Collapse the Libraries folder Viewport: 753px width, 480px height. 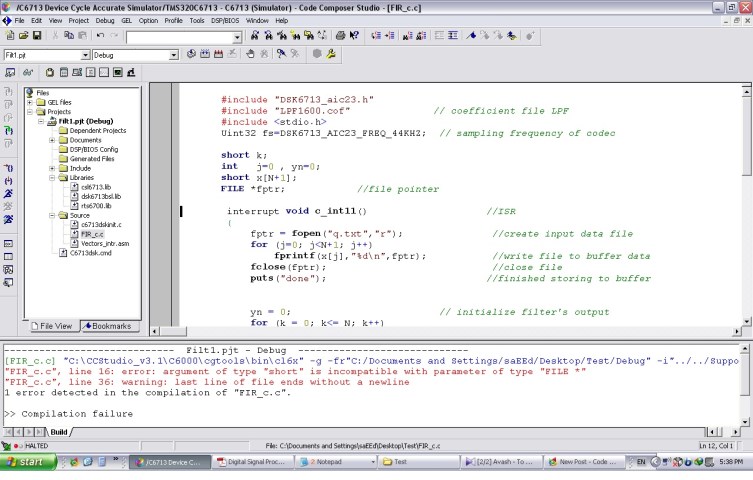[x=52, y=178]
